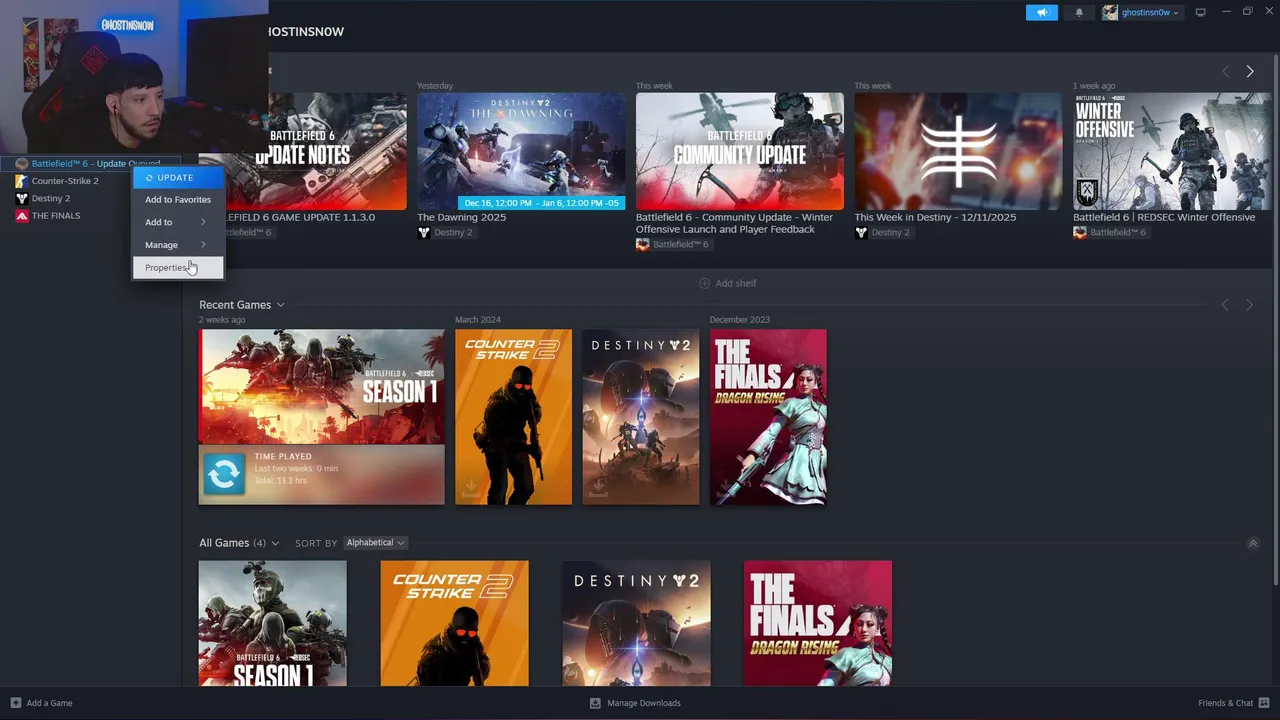
Task: Open the Alphabetical sort dropdown
Action: point(375,543)
